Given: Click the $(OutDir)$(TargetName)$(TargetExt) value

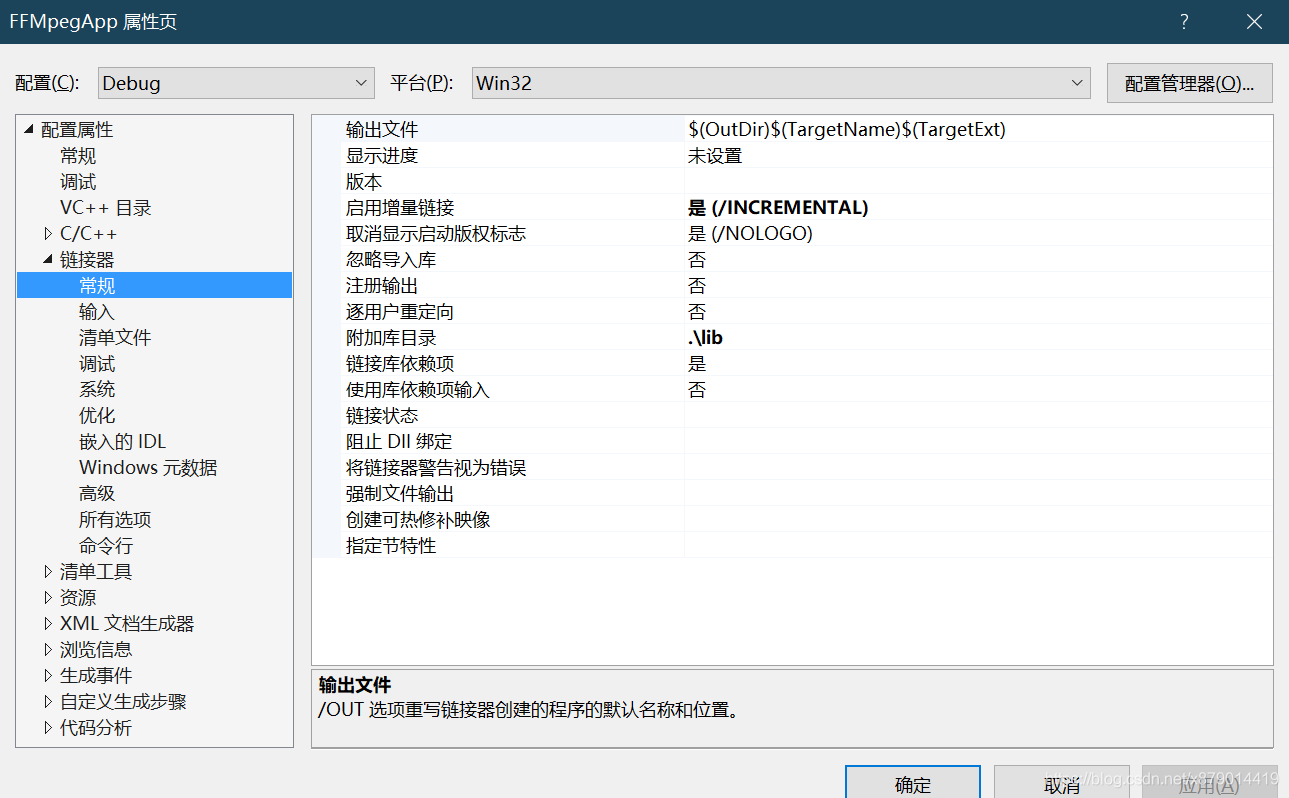Looking at the screenshot, I should (847, 129).
